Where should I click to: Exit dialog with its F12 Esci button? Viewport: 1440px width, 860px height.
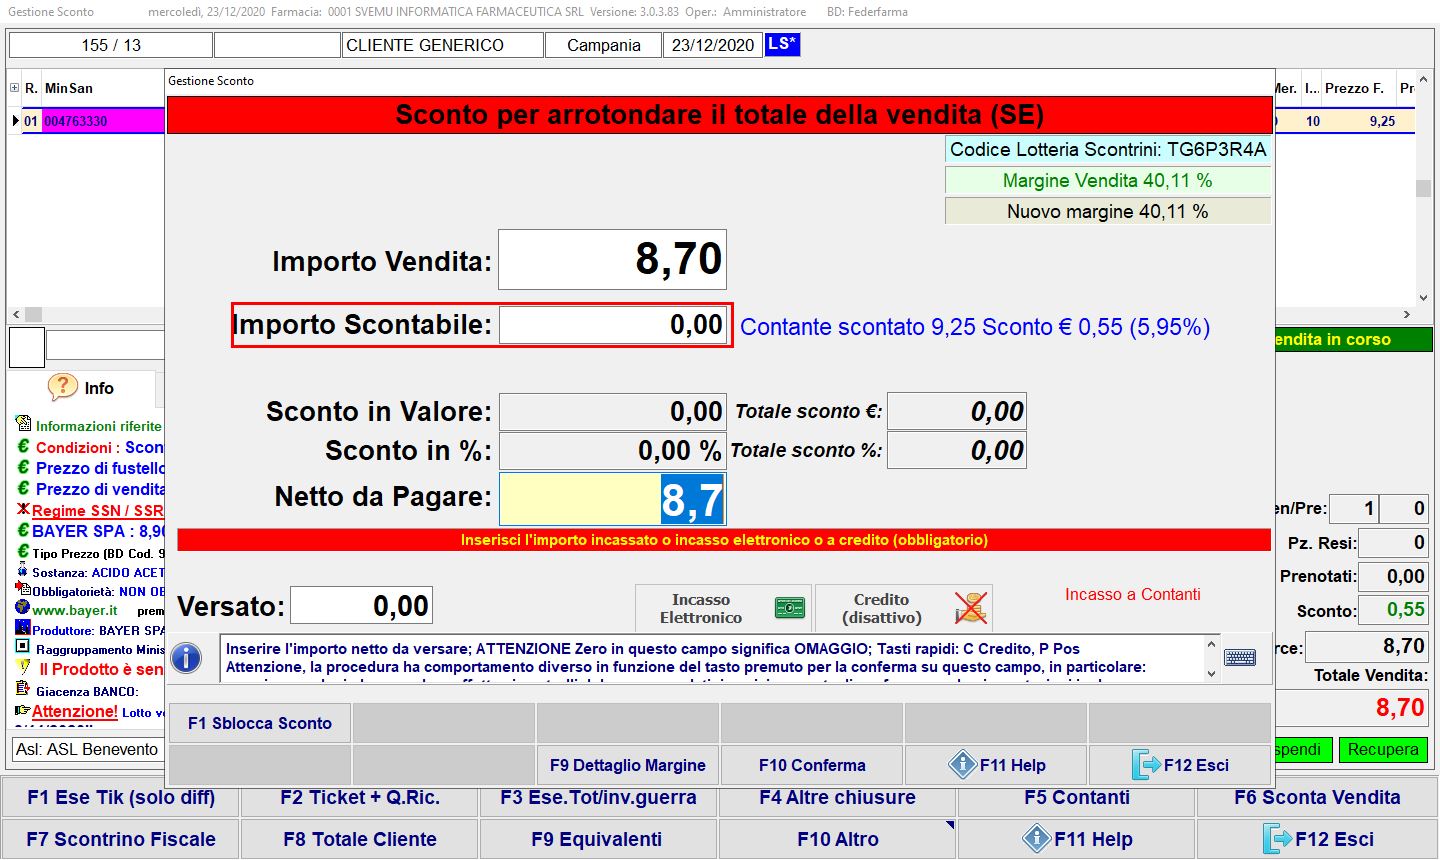(1180, 765)
